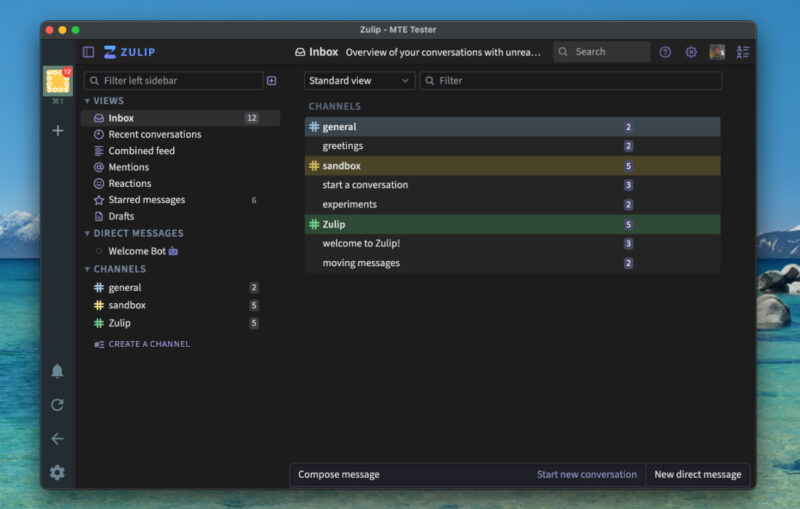Click unread badge 12 next to Inbox
This screenshot has height=509, width=800.
(x=252, y=118)
